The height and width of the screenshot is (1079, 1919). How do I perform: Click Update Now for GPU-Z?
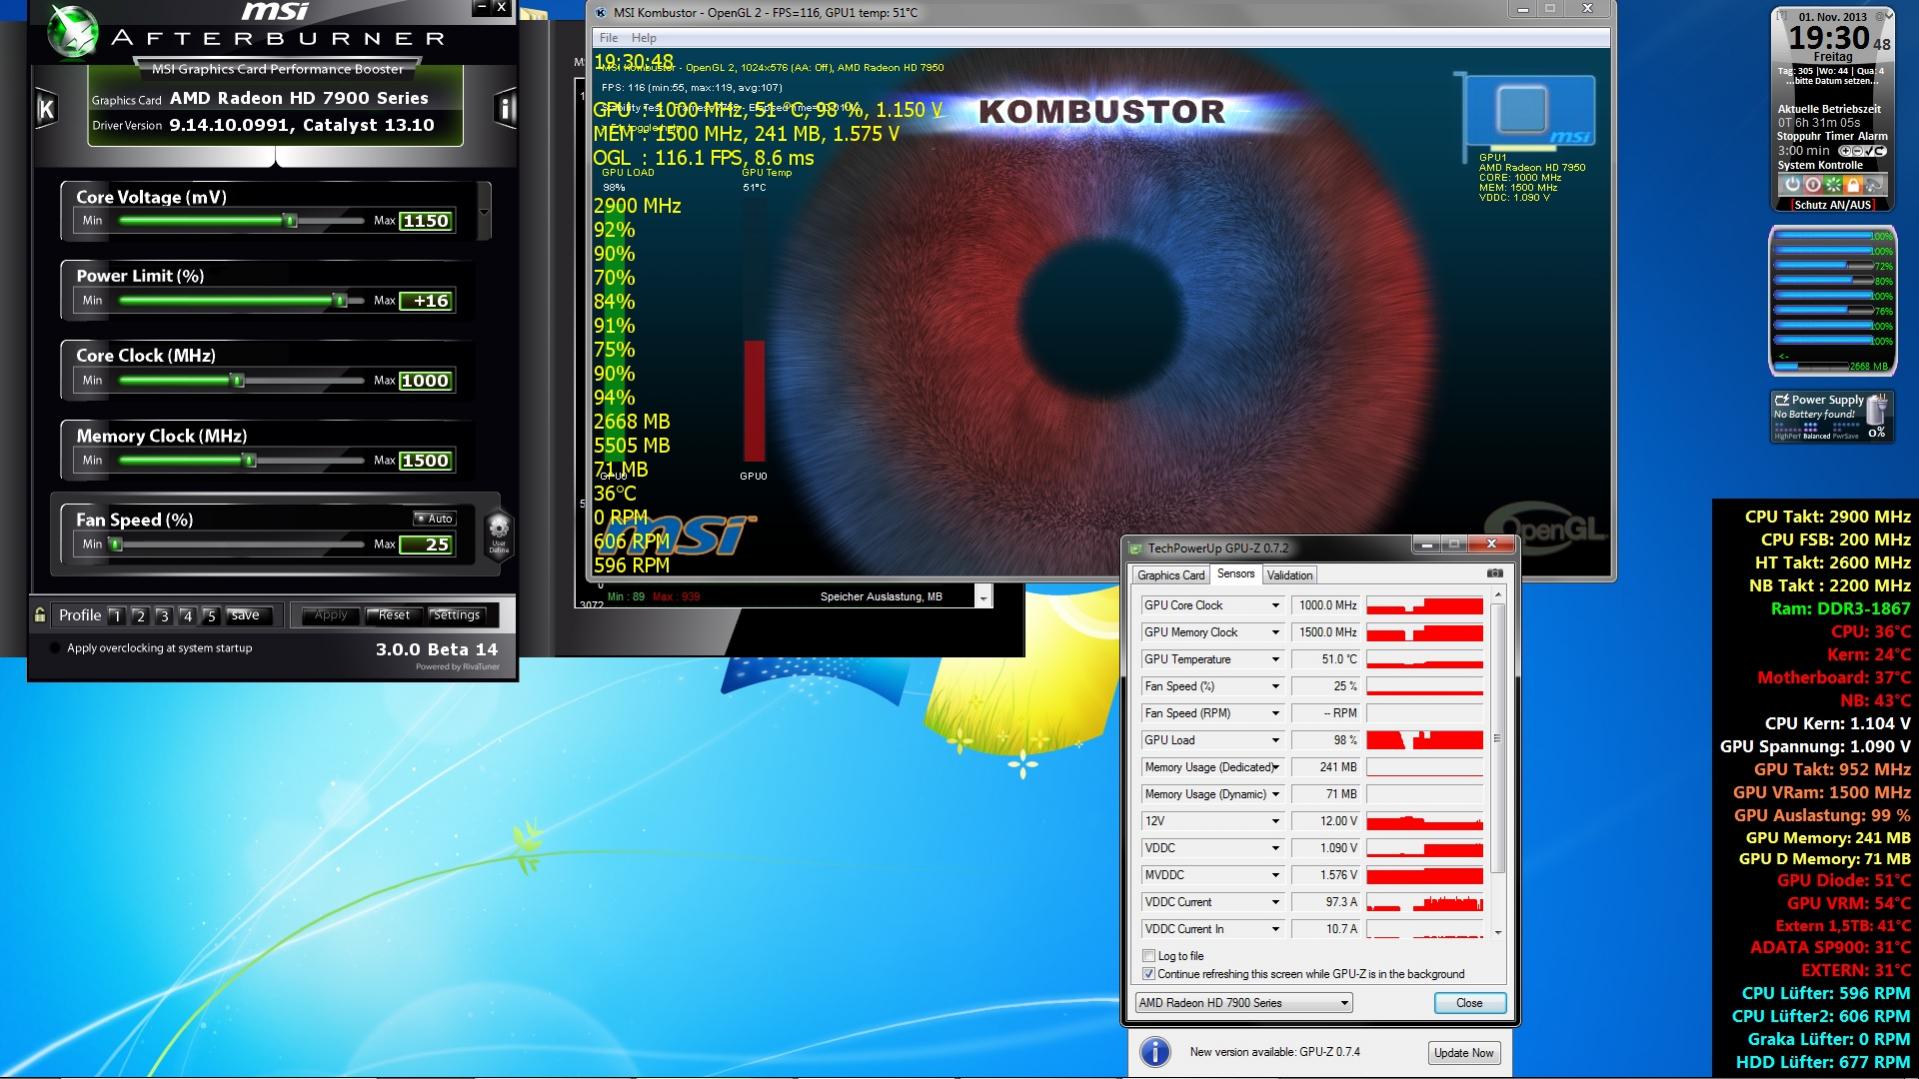[1463, 1053]
